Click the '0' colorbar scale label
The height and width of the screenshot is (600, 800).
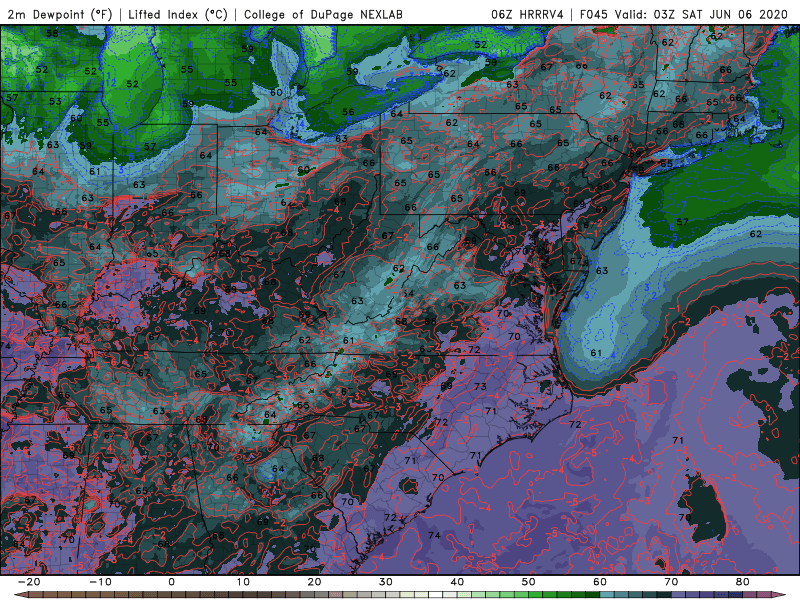171,582
